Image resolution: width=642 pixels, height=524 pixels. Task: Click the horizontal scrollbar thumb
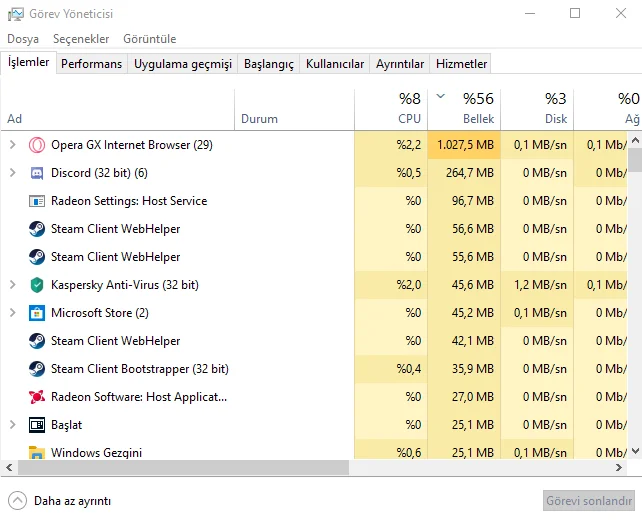[180, 468]
